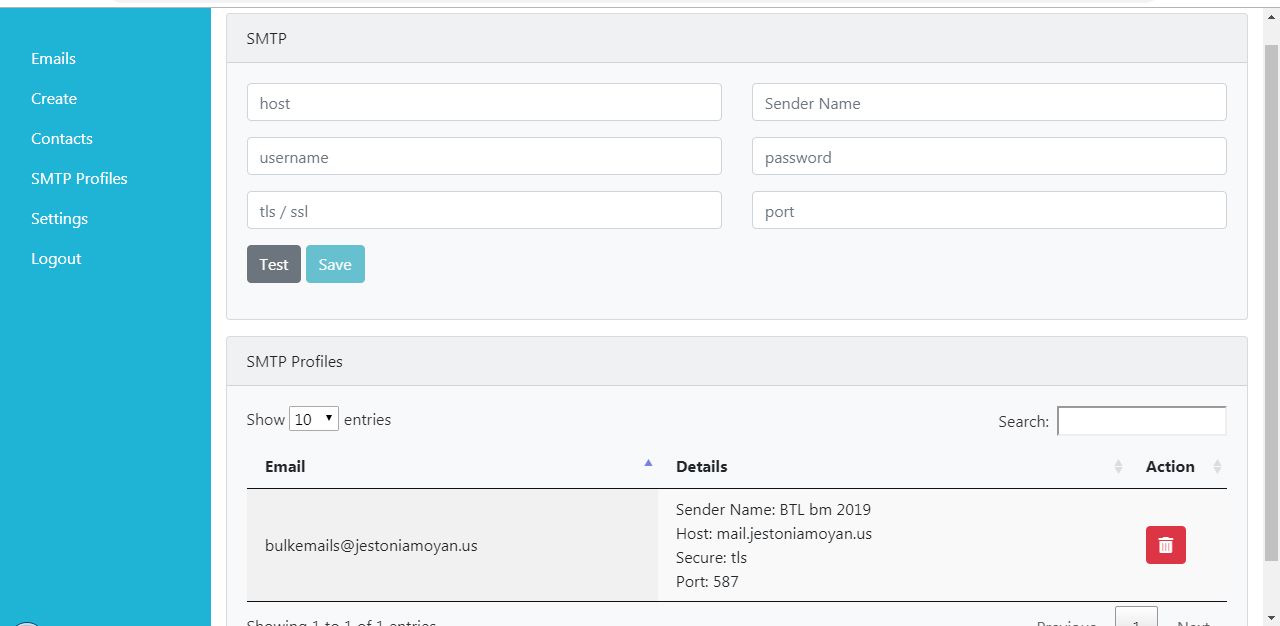Click the Sender Name: BTL bm 2019 text
This screenshot has height=626, width=1280.
coord(773,509)
